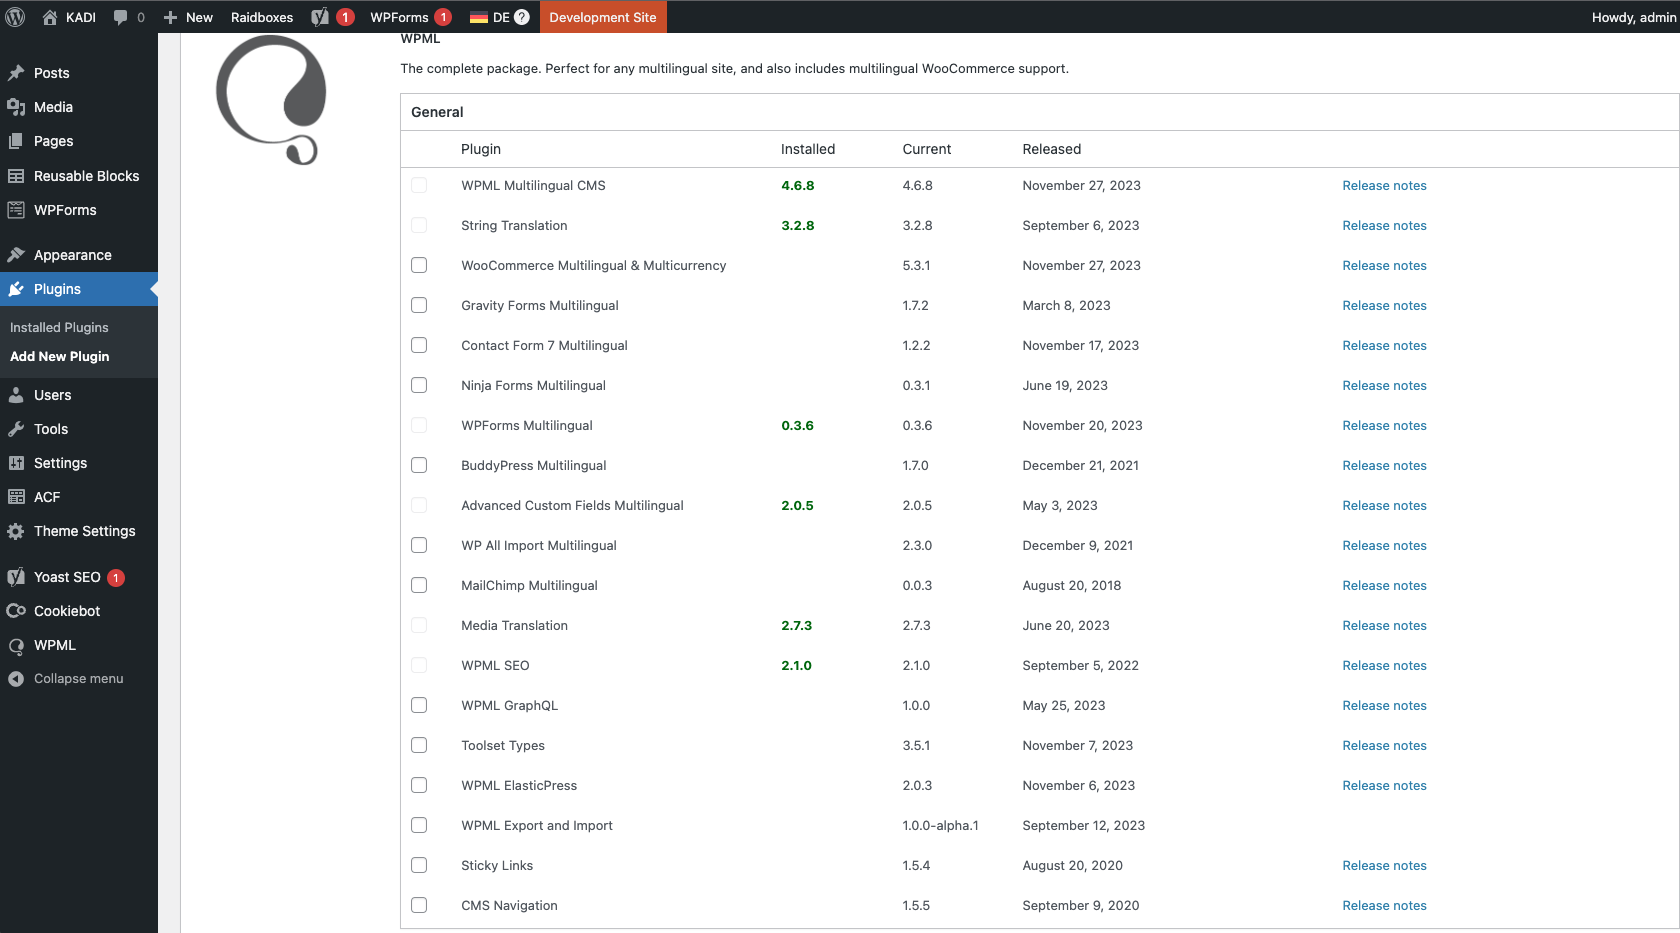The height and width of the screenshot is (933, 1680).
Task: Click the 1.0.0-alpha.1 version text
Action: [x=940, y=825]
